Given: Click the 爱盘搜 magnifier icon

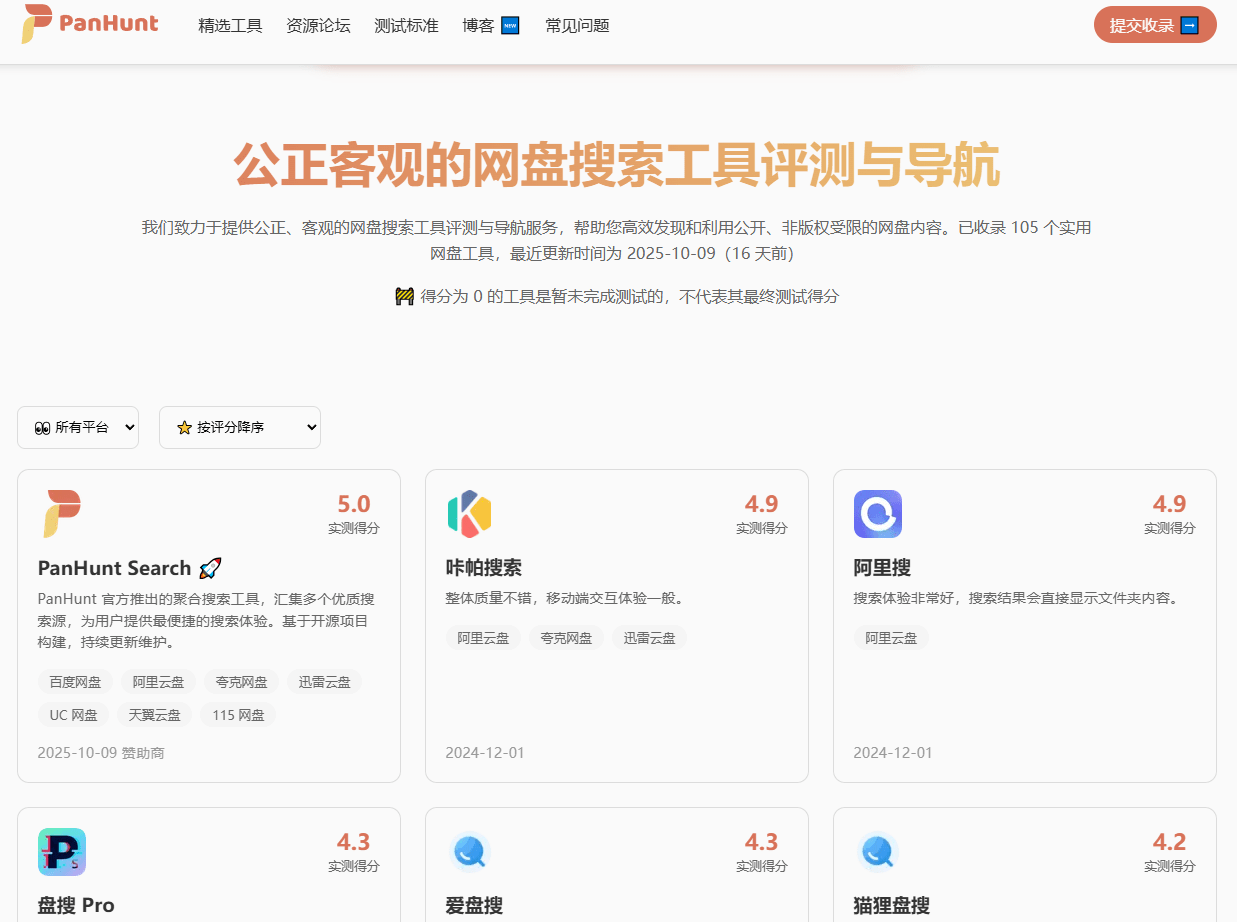Looking at the screenshot, I should 472,851.
